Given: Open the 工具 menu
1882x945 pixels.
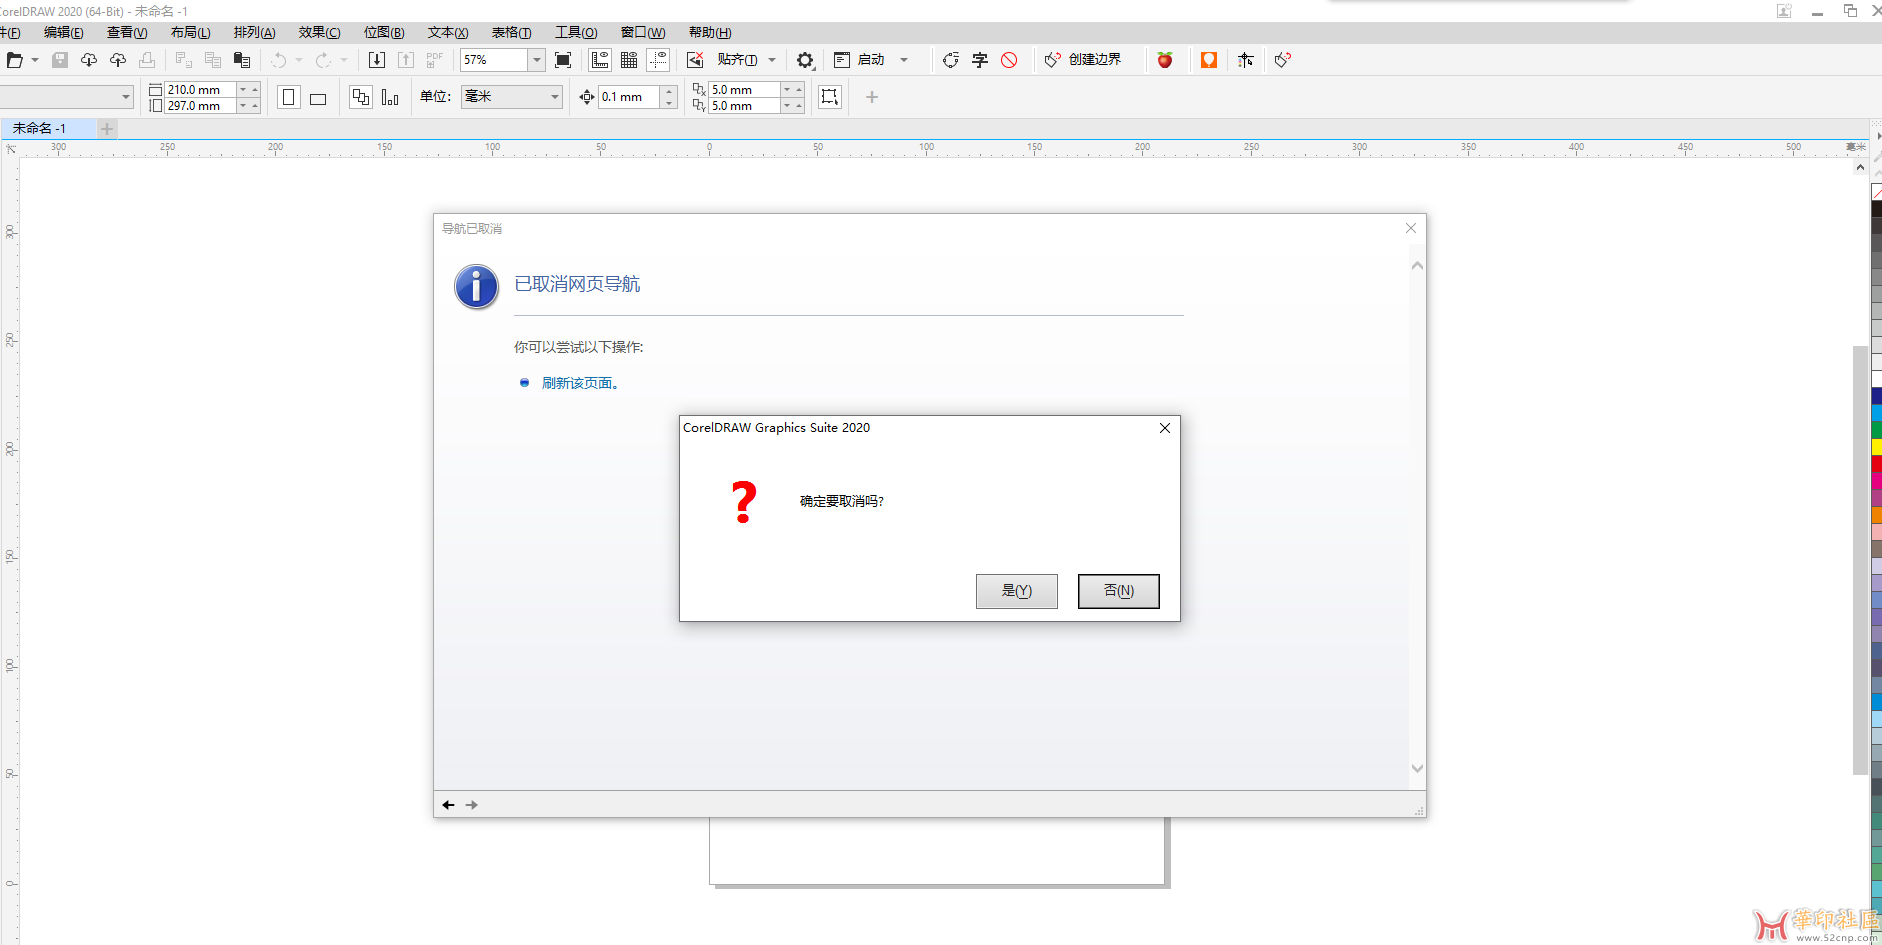Looking at the screenshot, I should click(x=576, y=33).
